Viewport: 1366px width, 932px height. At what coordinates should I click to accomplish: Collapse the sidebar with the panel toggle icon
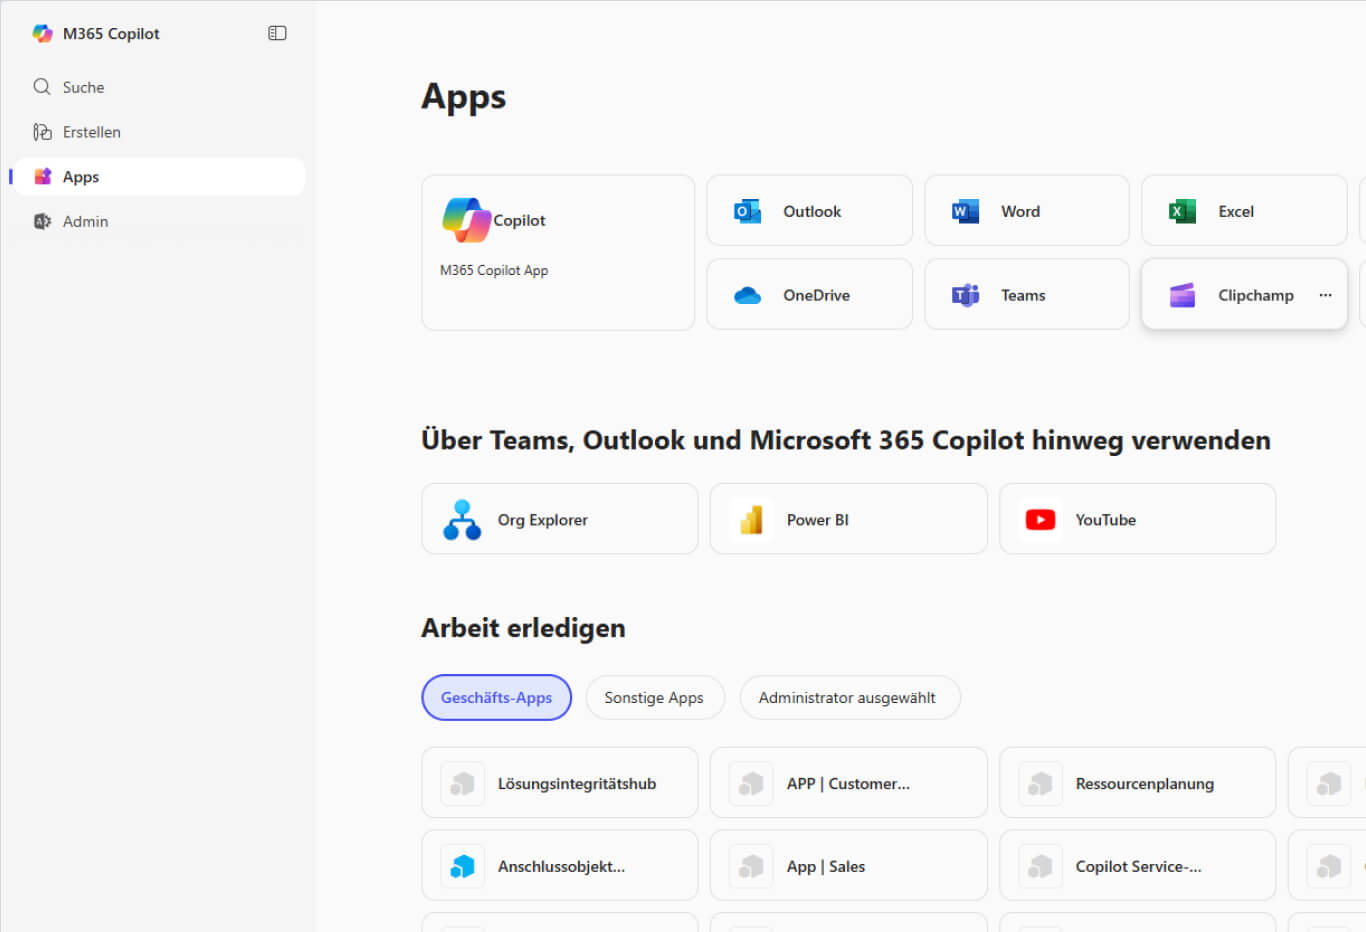[277, 33]
